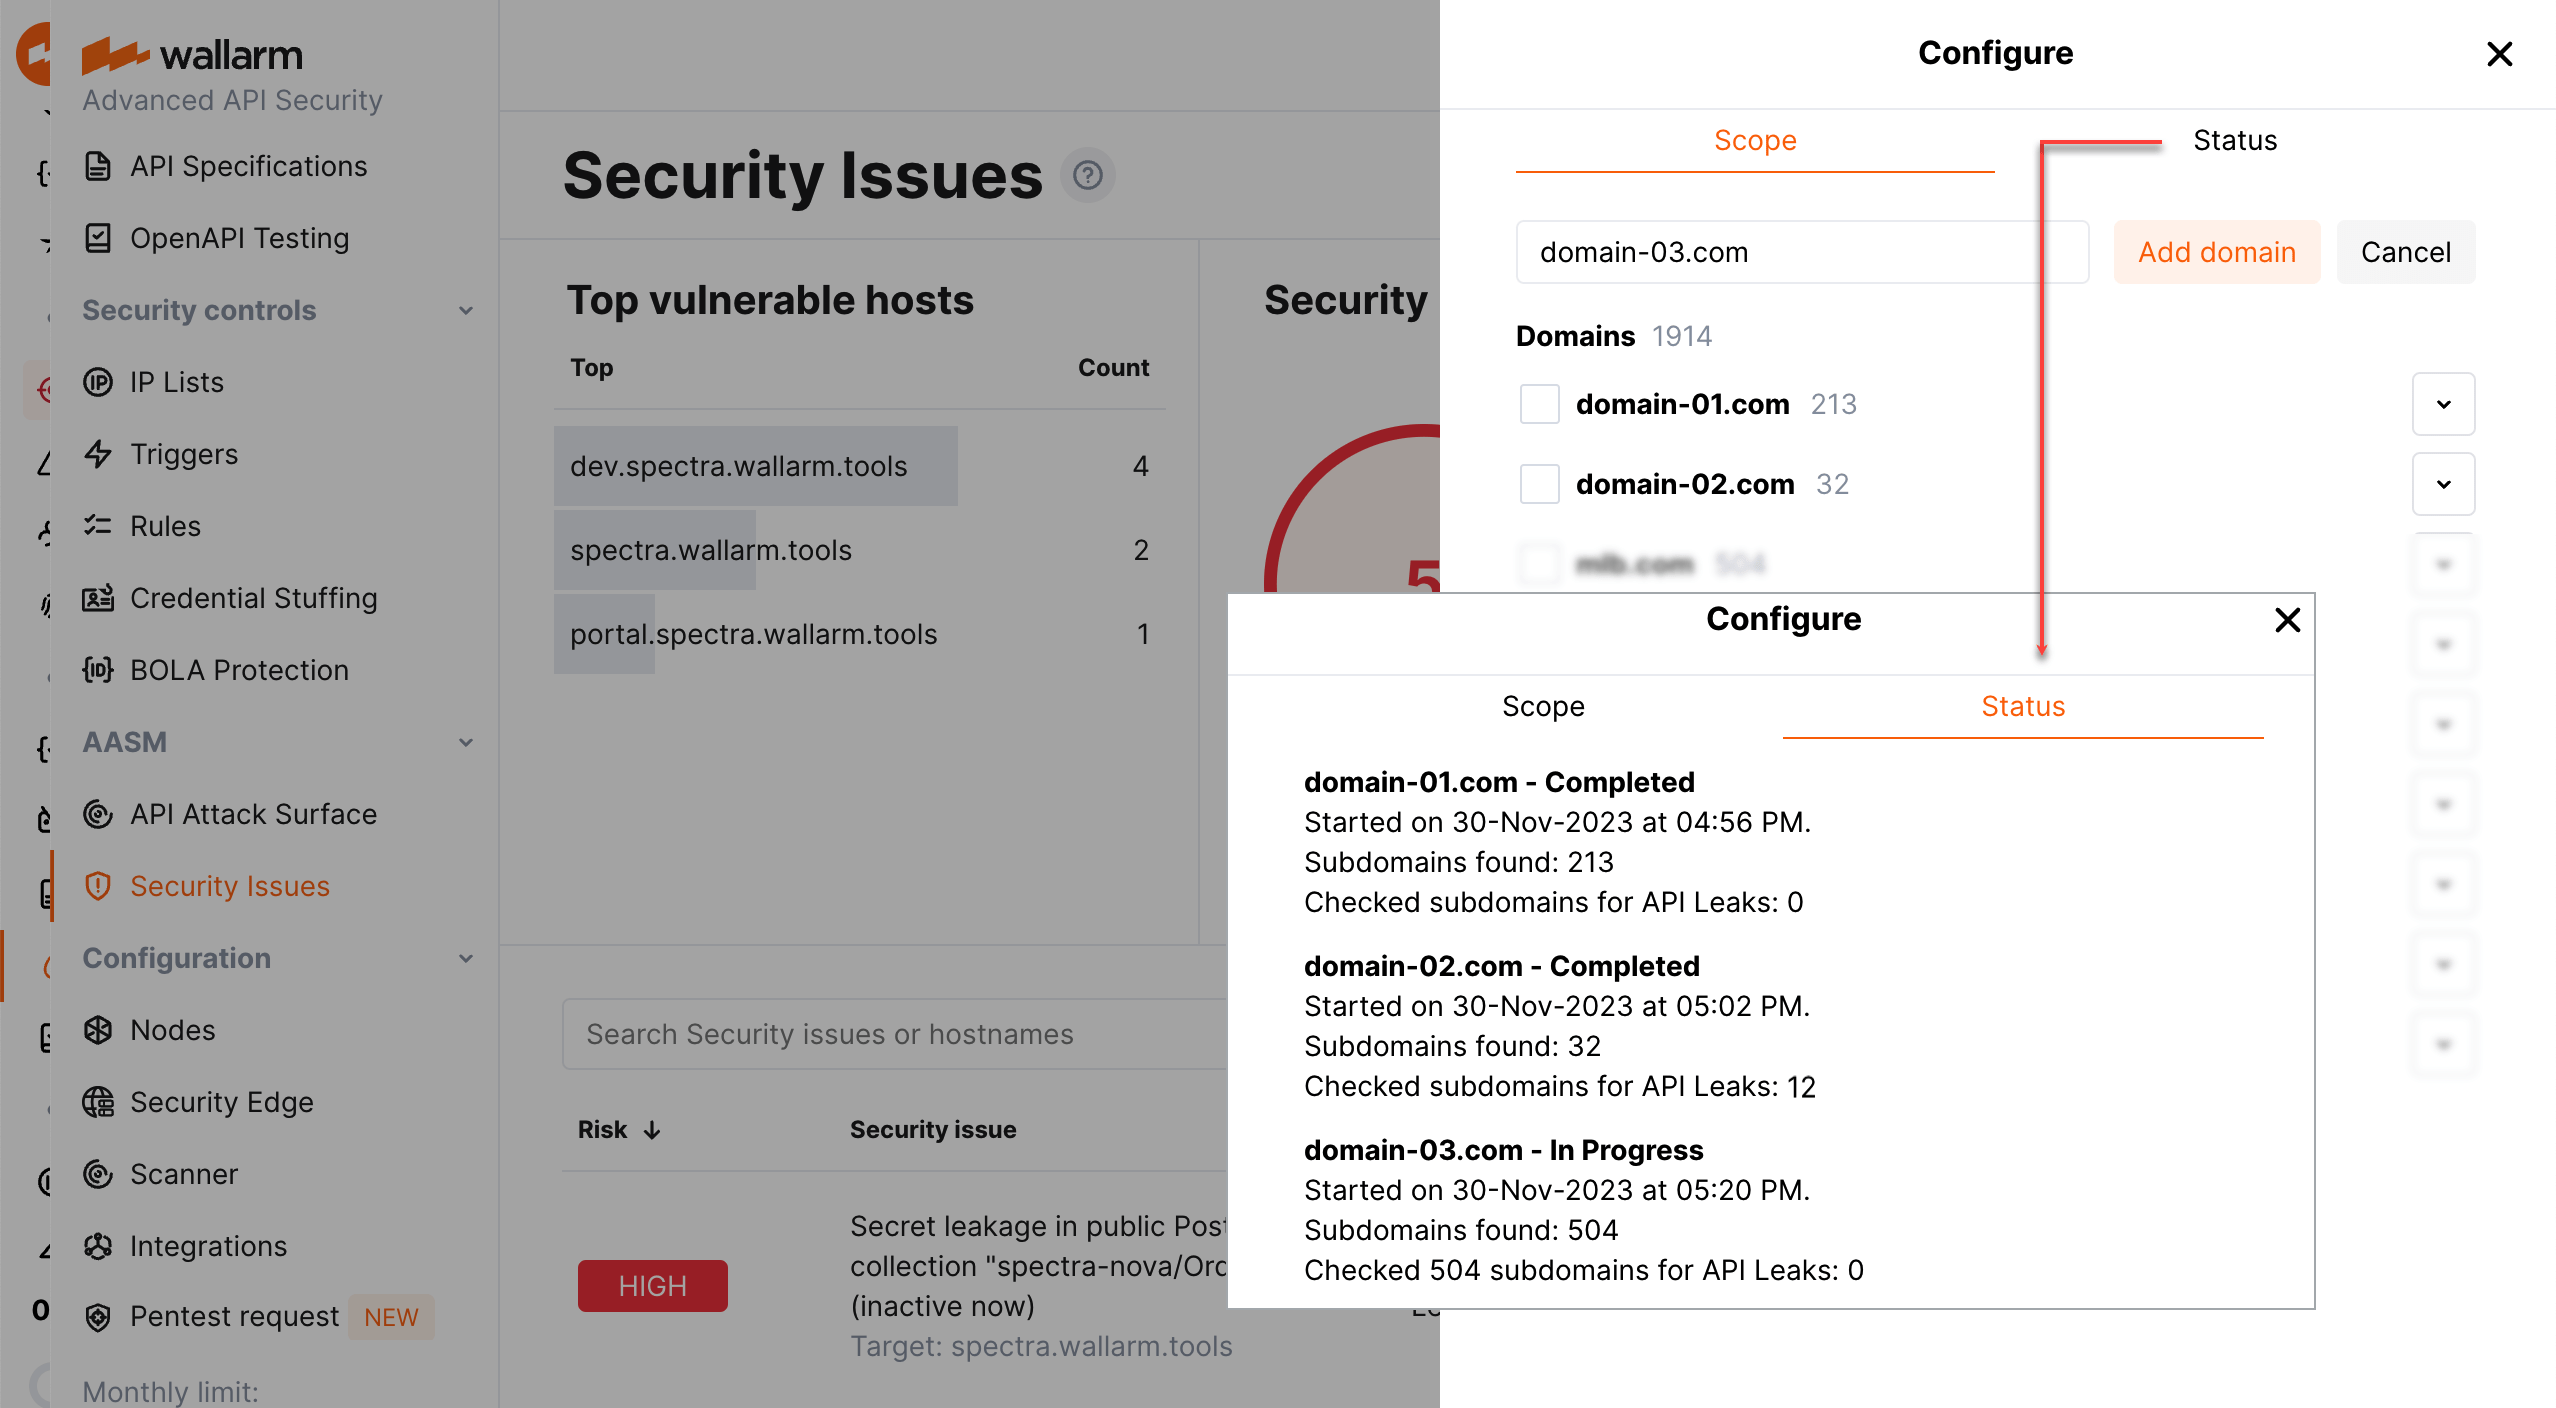Check the domain-02.com checkbox
The width and height of the screenshot is (2556, 1408).
[x=1539, y=484]
